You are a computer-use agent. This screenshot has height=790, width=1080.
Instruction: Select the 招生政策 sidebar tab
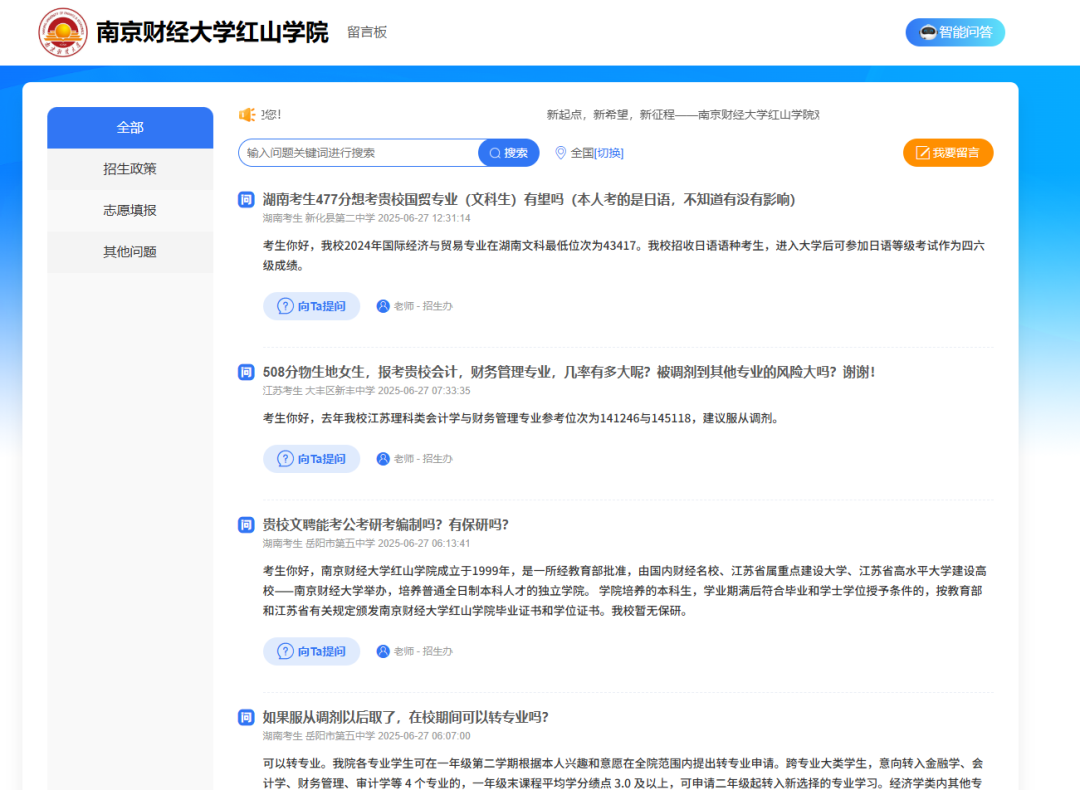coord(130,169)
